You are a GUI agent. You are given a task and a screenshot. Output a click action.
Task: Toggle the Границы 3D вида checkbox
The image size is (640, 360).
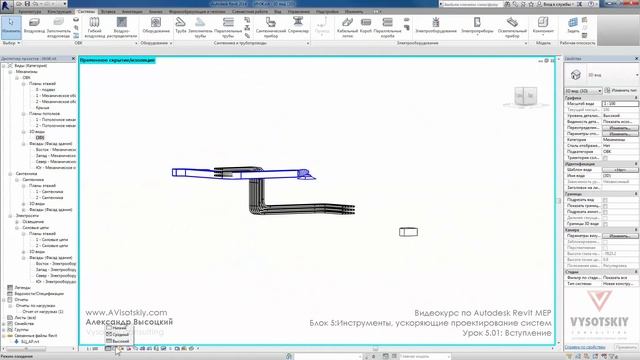pyautogui.click(x=605, y=224)
